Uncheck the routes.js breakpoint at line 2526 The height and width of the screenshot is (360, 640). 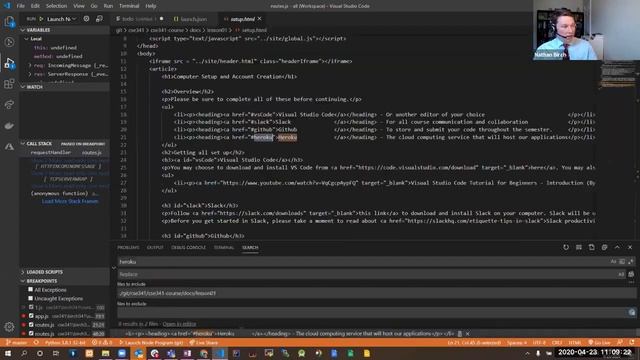pyautogui.click(x=31, y=325)
